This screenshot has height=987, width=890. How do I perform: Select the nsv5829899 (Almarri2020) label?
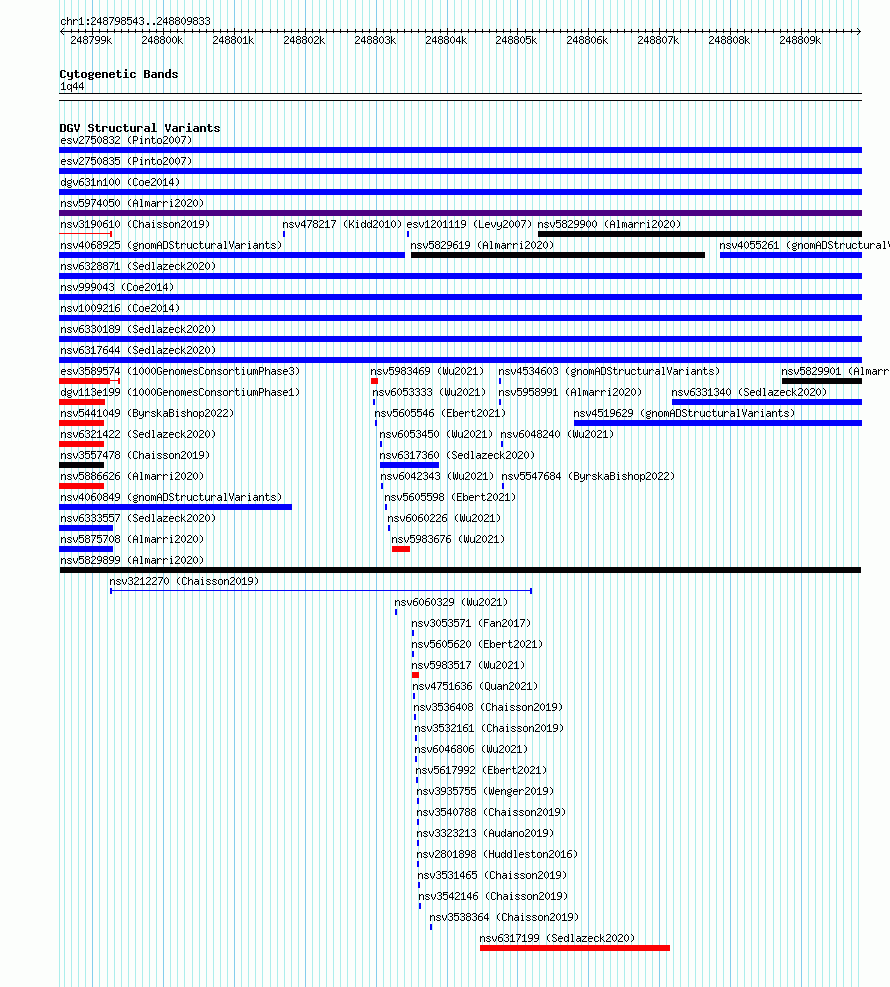coord(132,560)
